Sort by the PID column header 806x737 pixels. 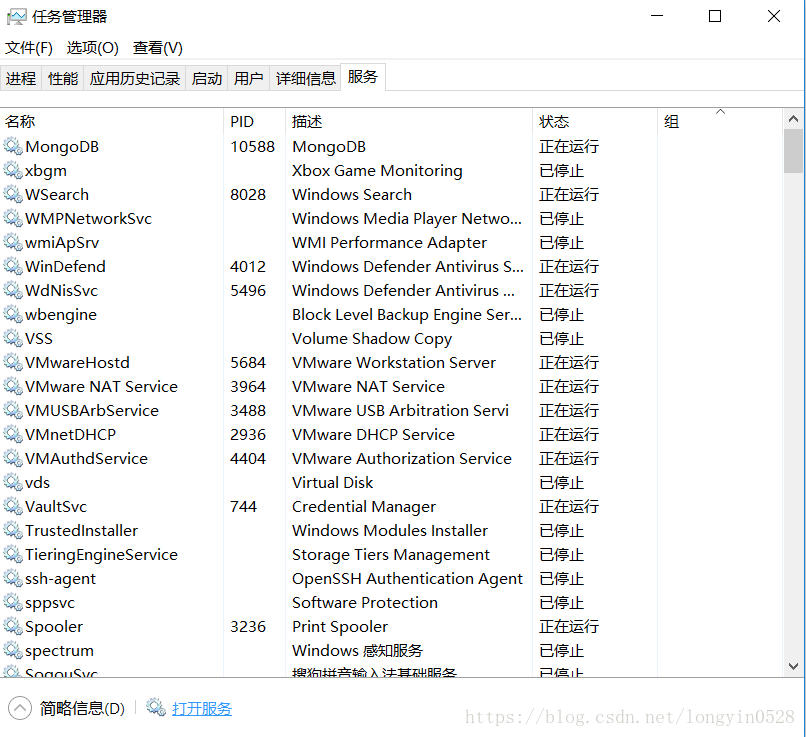[x=254, y=121]
